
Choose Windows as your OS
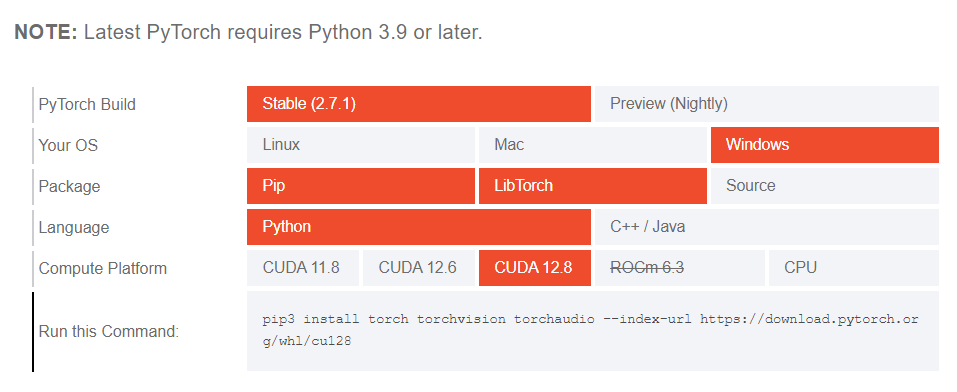pos(825,145)
